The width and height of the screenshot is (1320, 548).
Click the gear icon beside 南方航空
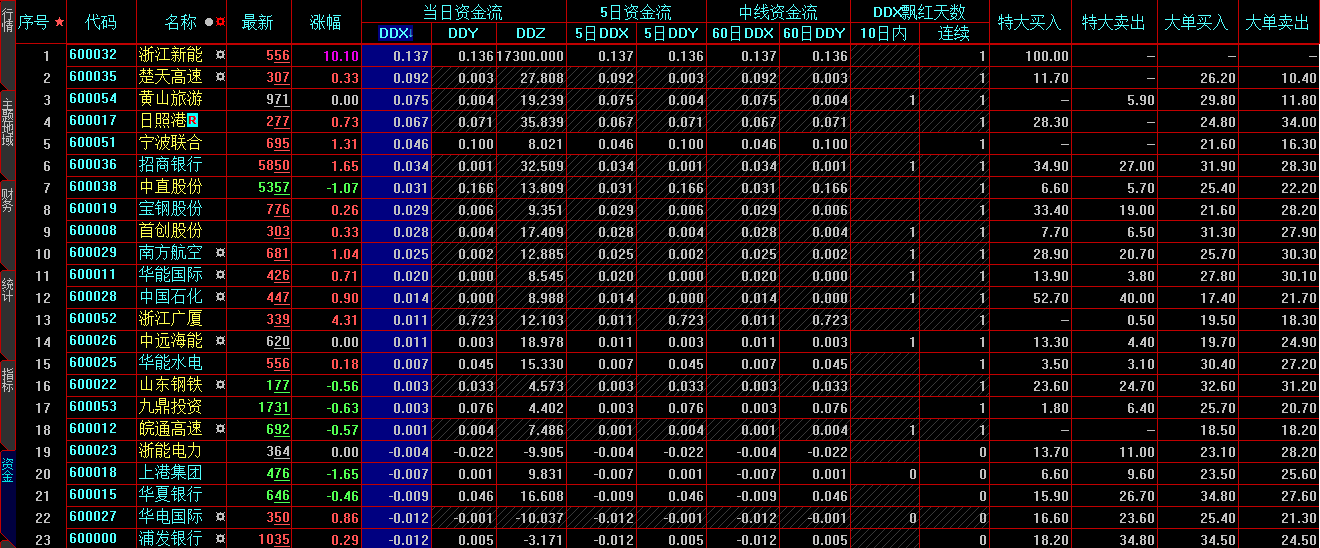pos(221,253)
